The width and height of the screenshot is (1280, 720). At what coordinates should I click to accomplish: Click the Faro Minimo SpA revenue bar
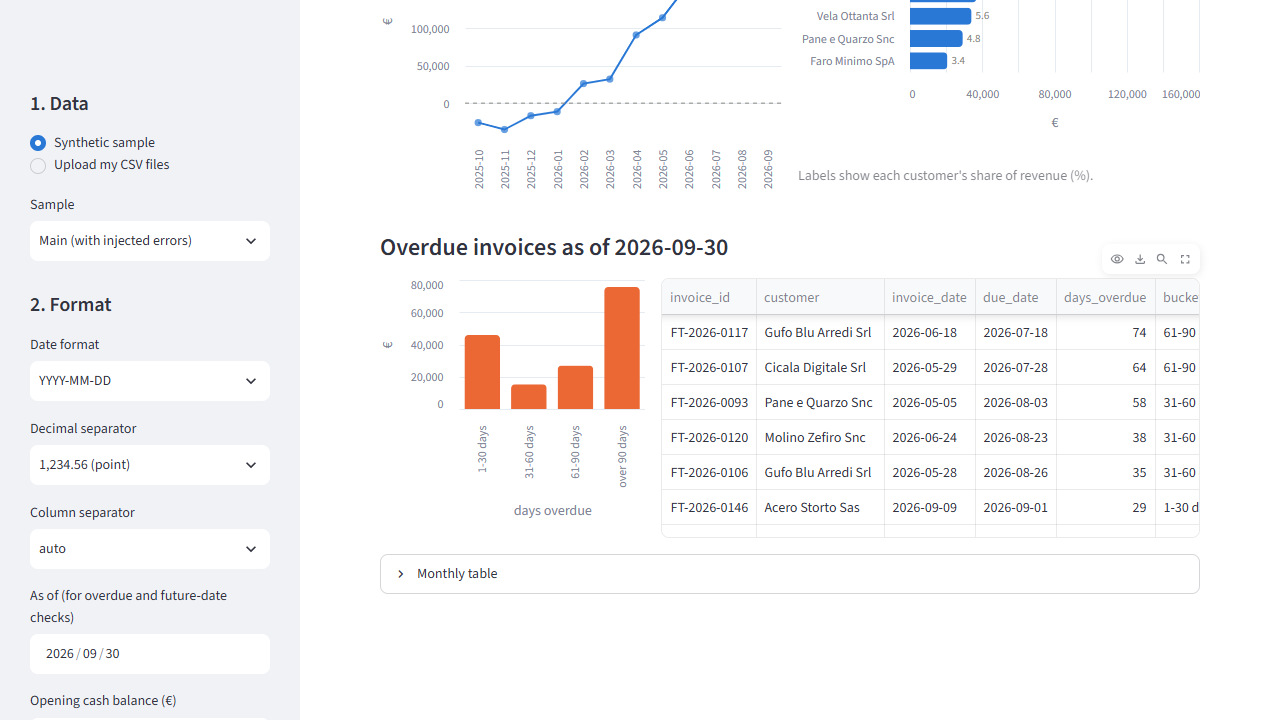(928, 61)
